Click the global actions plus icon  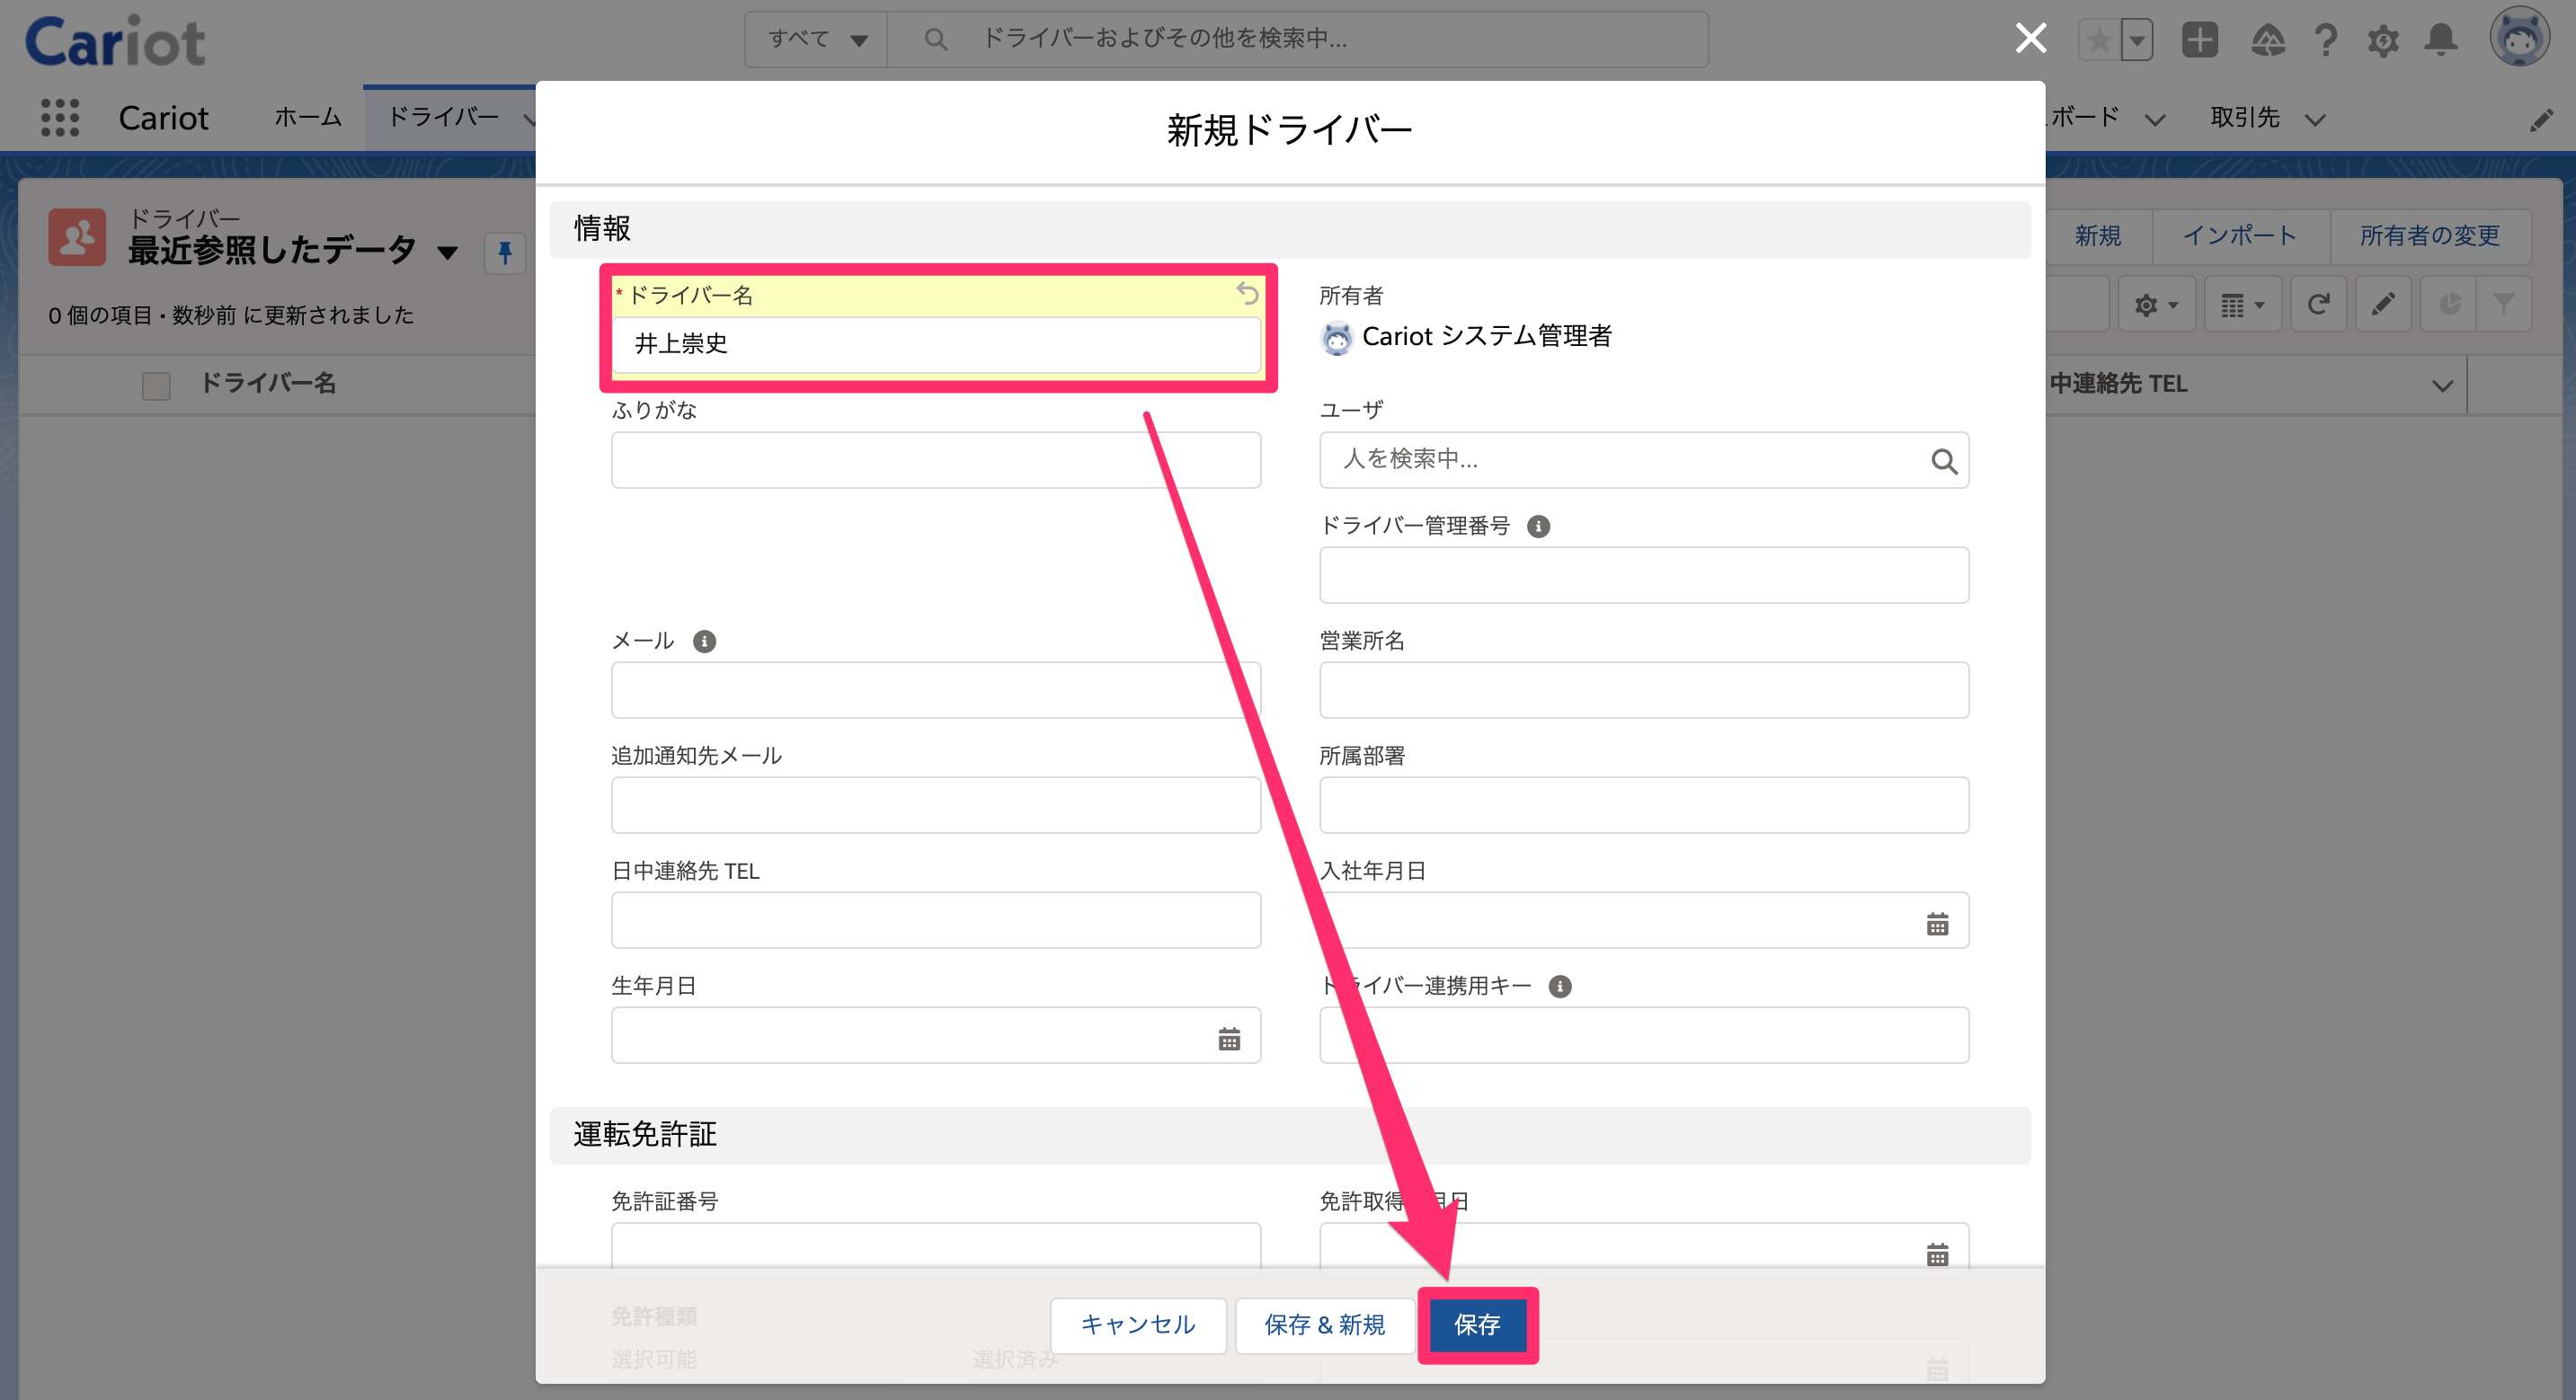[2199, 40]
